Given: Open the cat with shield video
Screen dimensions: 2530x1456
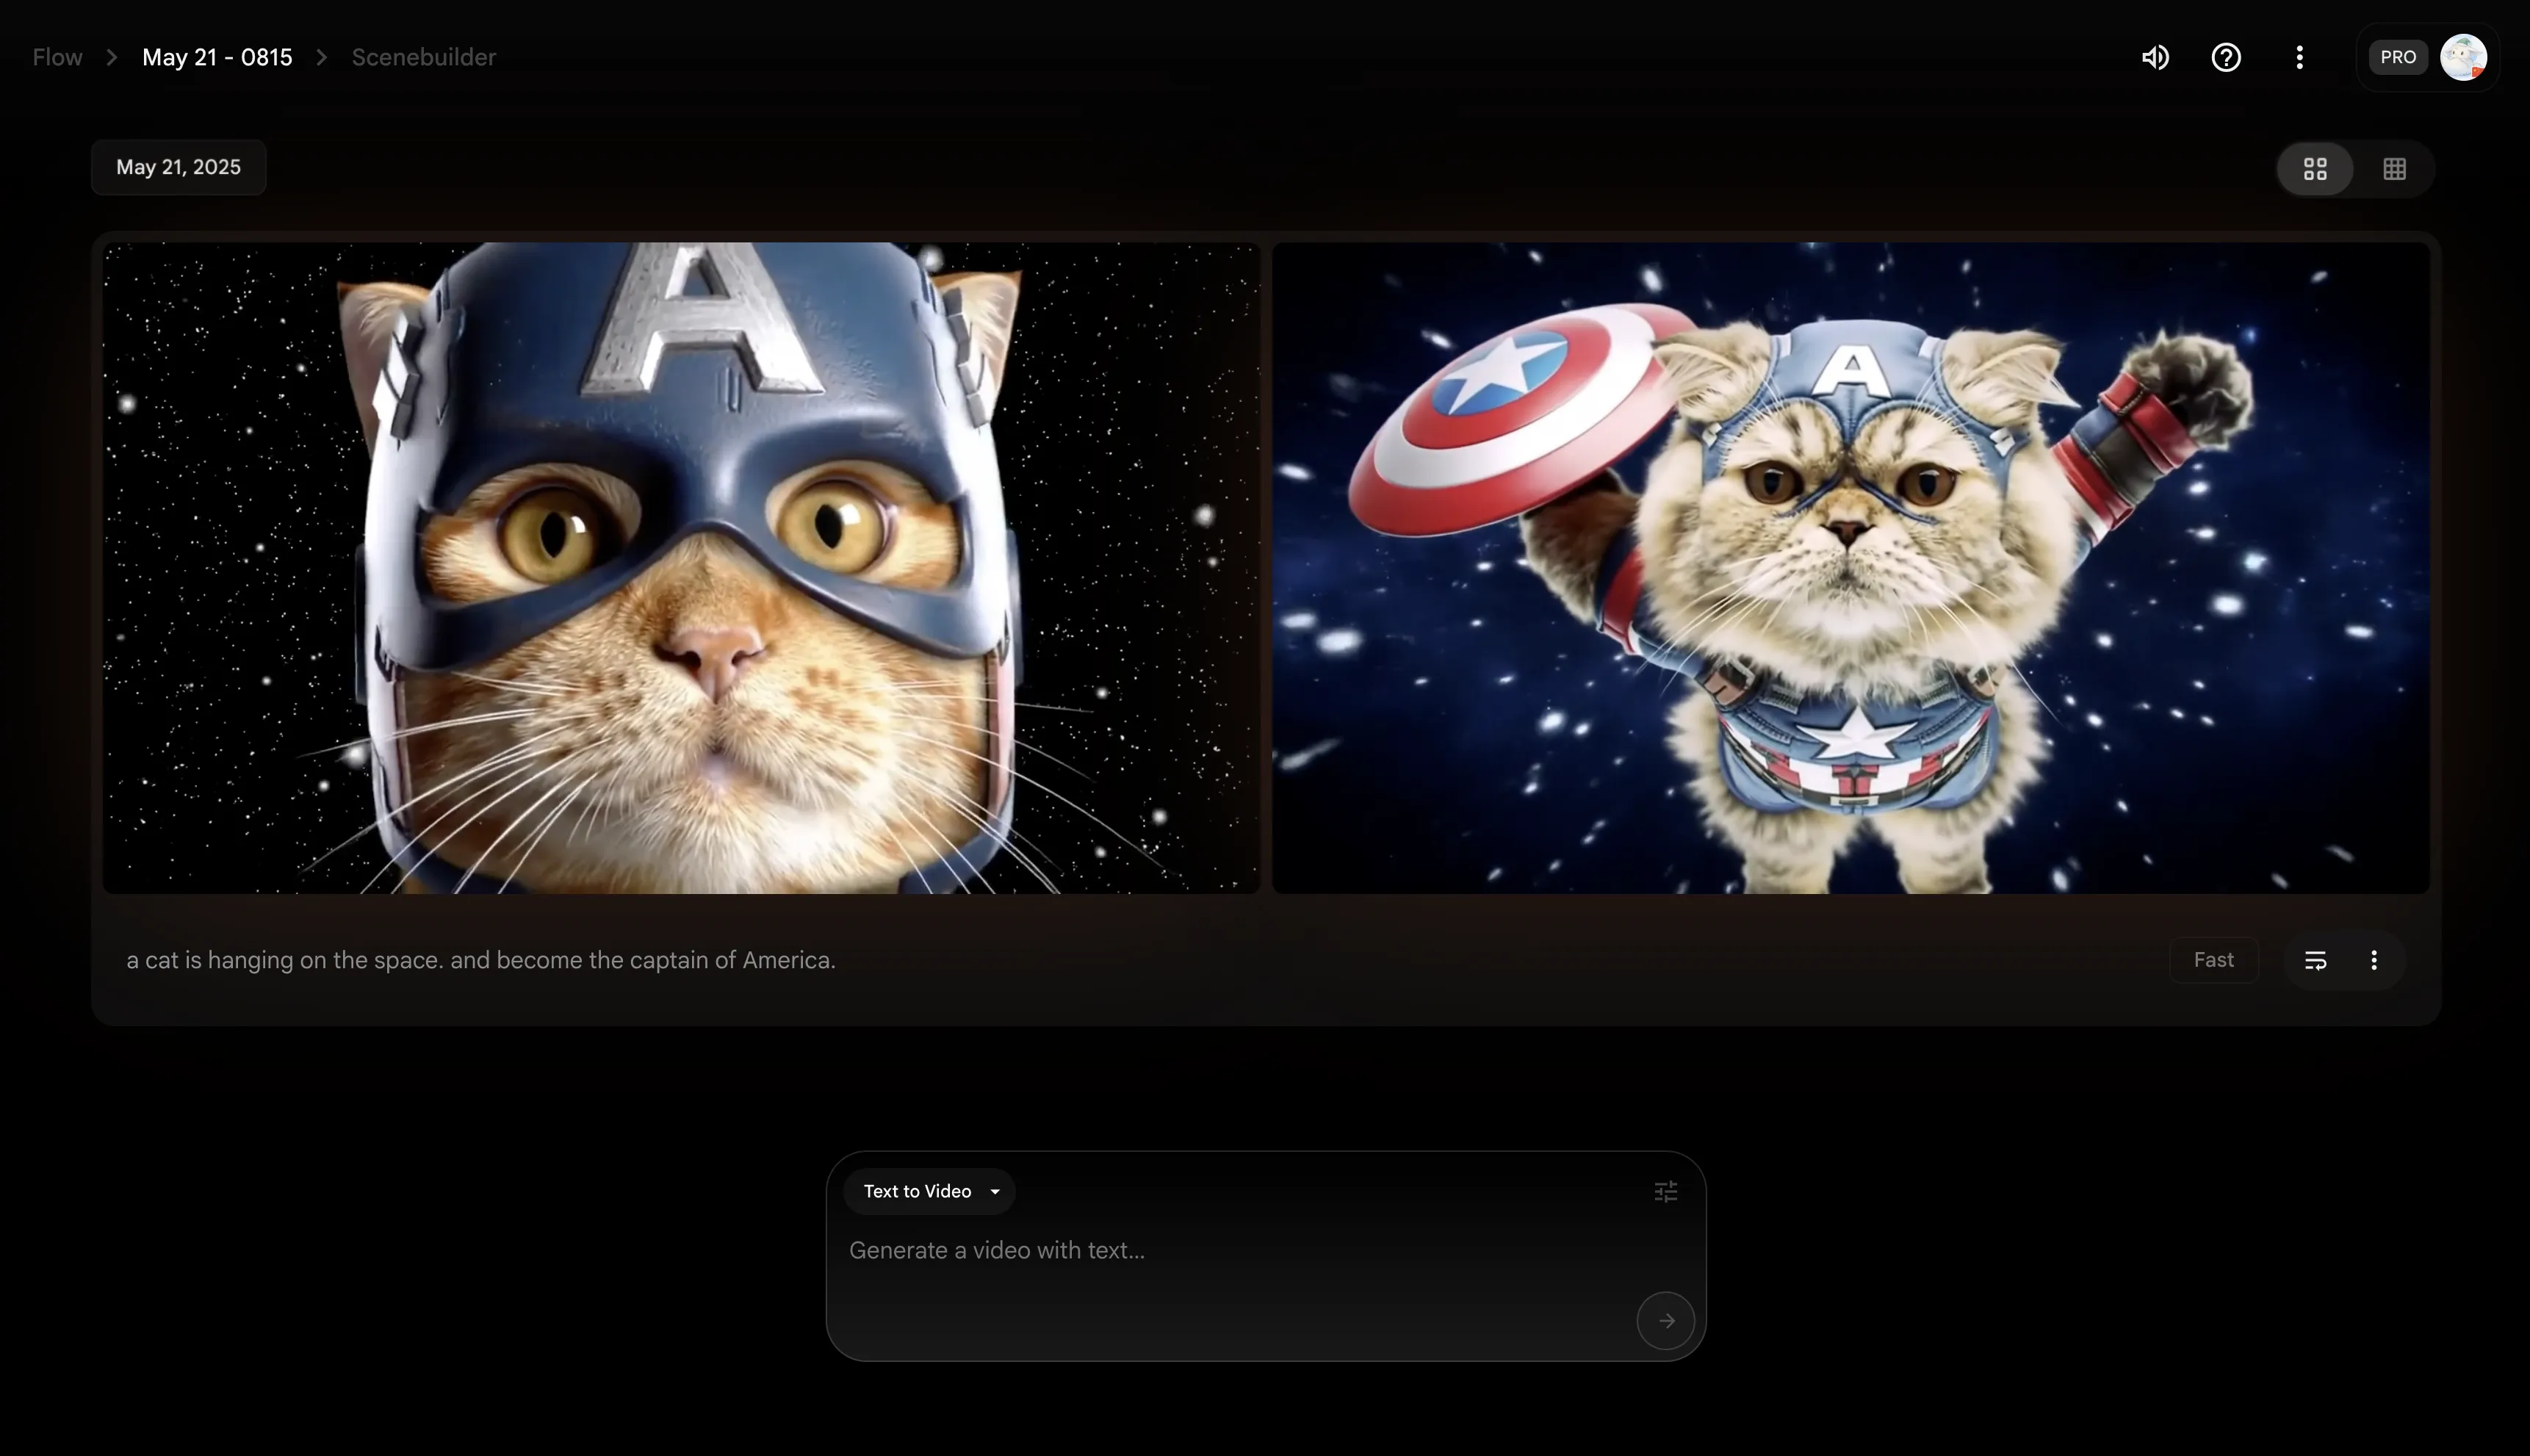Looking at the screenshot, I should tap(1850, 567).
